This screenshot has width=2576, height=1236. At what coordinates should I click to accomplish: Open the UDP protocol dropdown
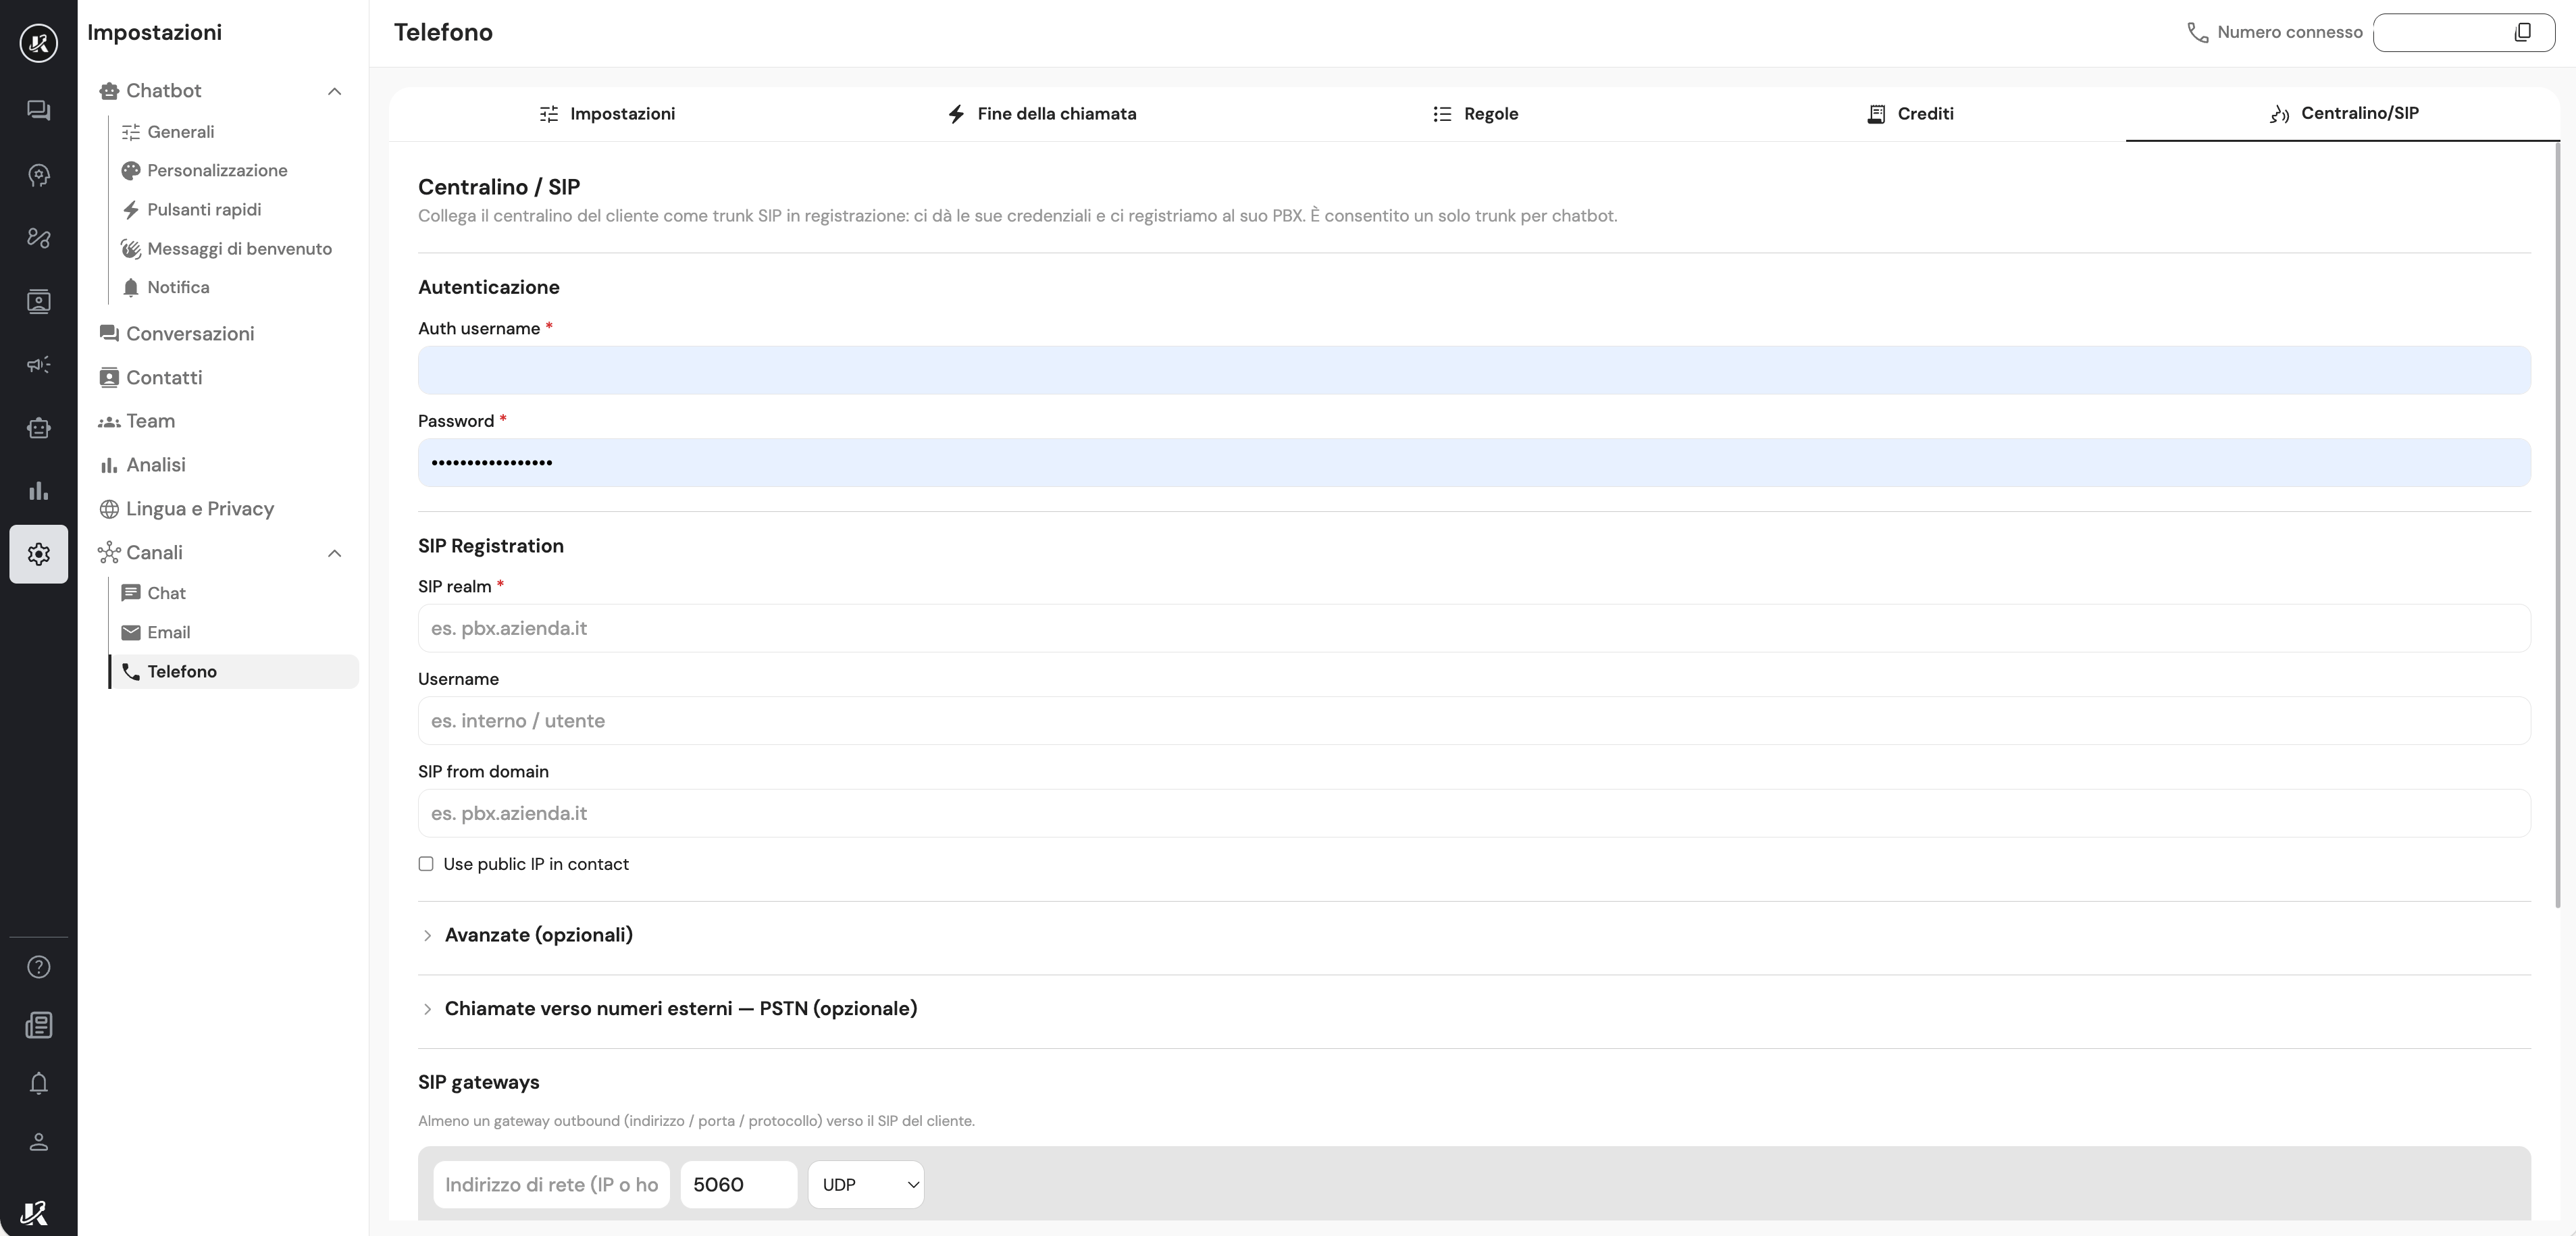click(x=866, y=1184)
